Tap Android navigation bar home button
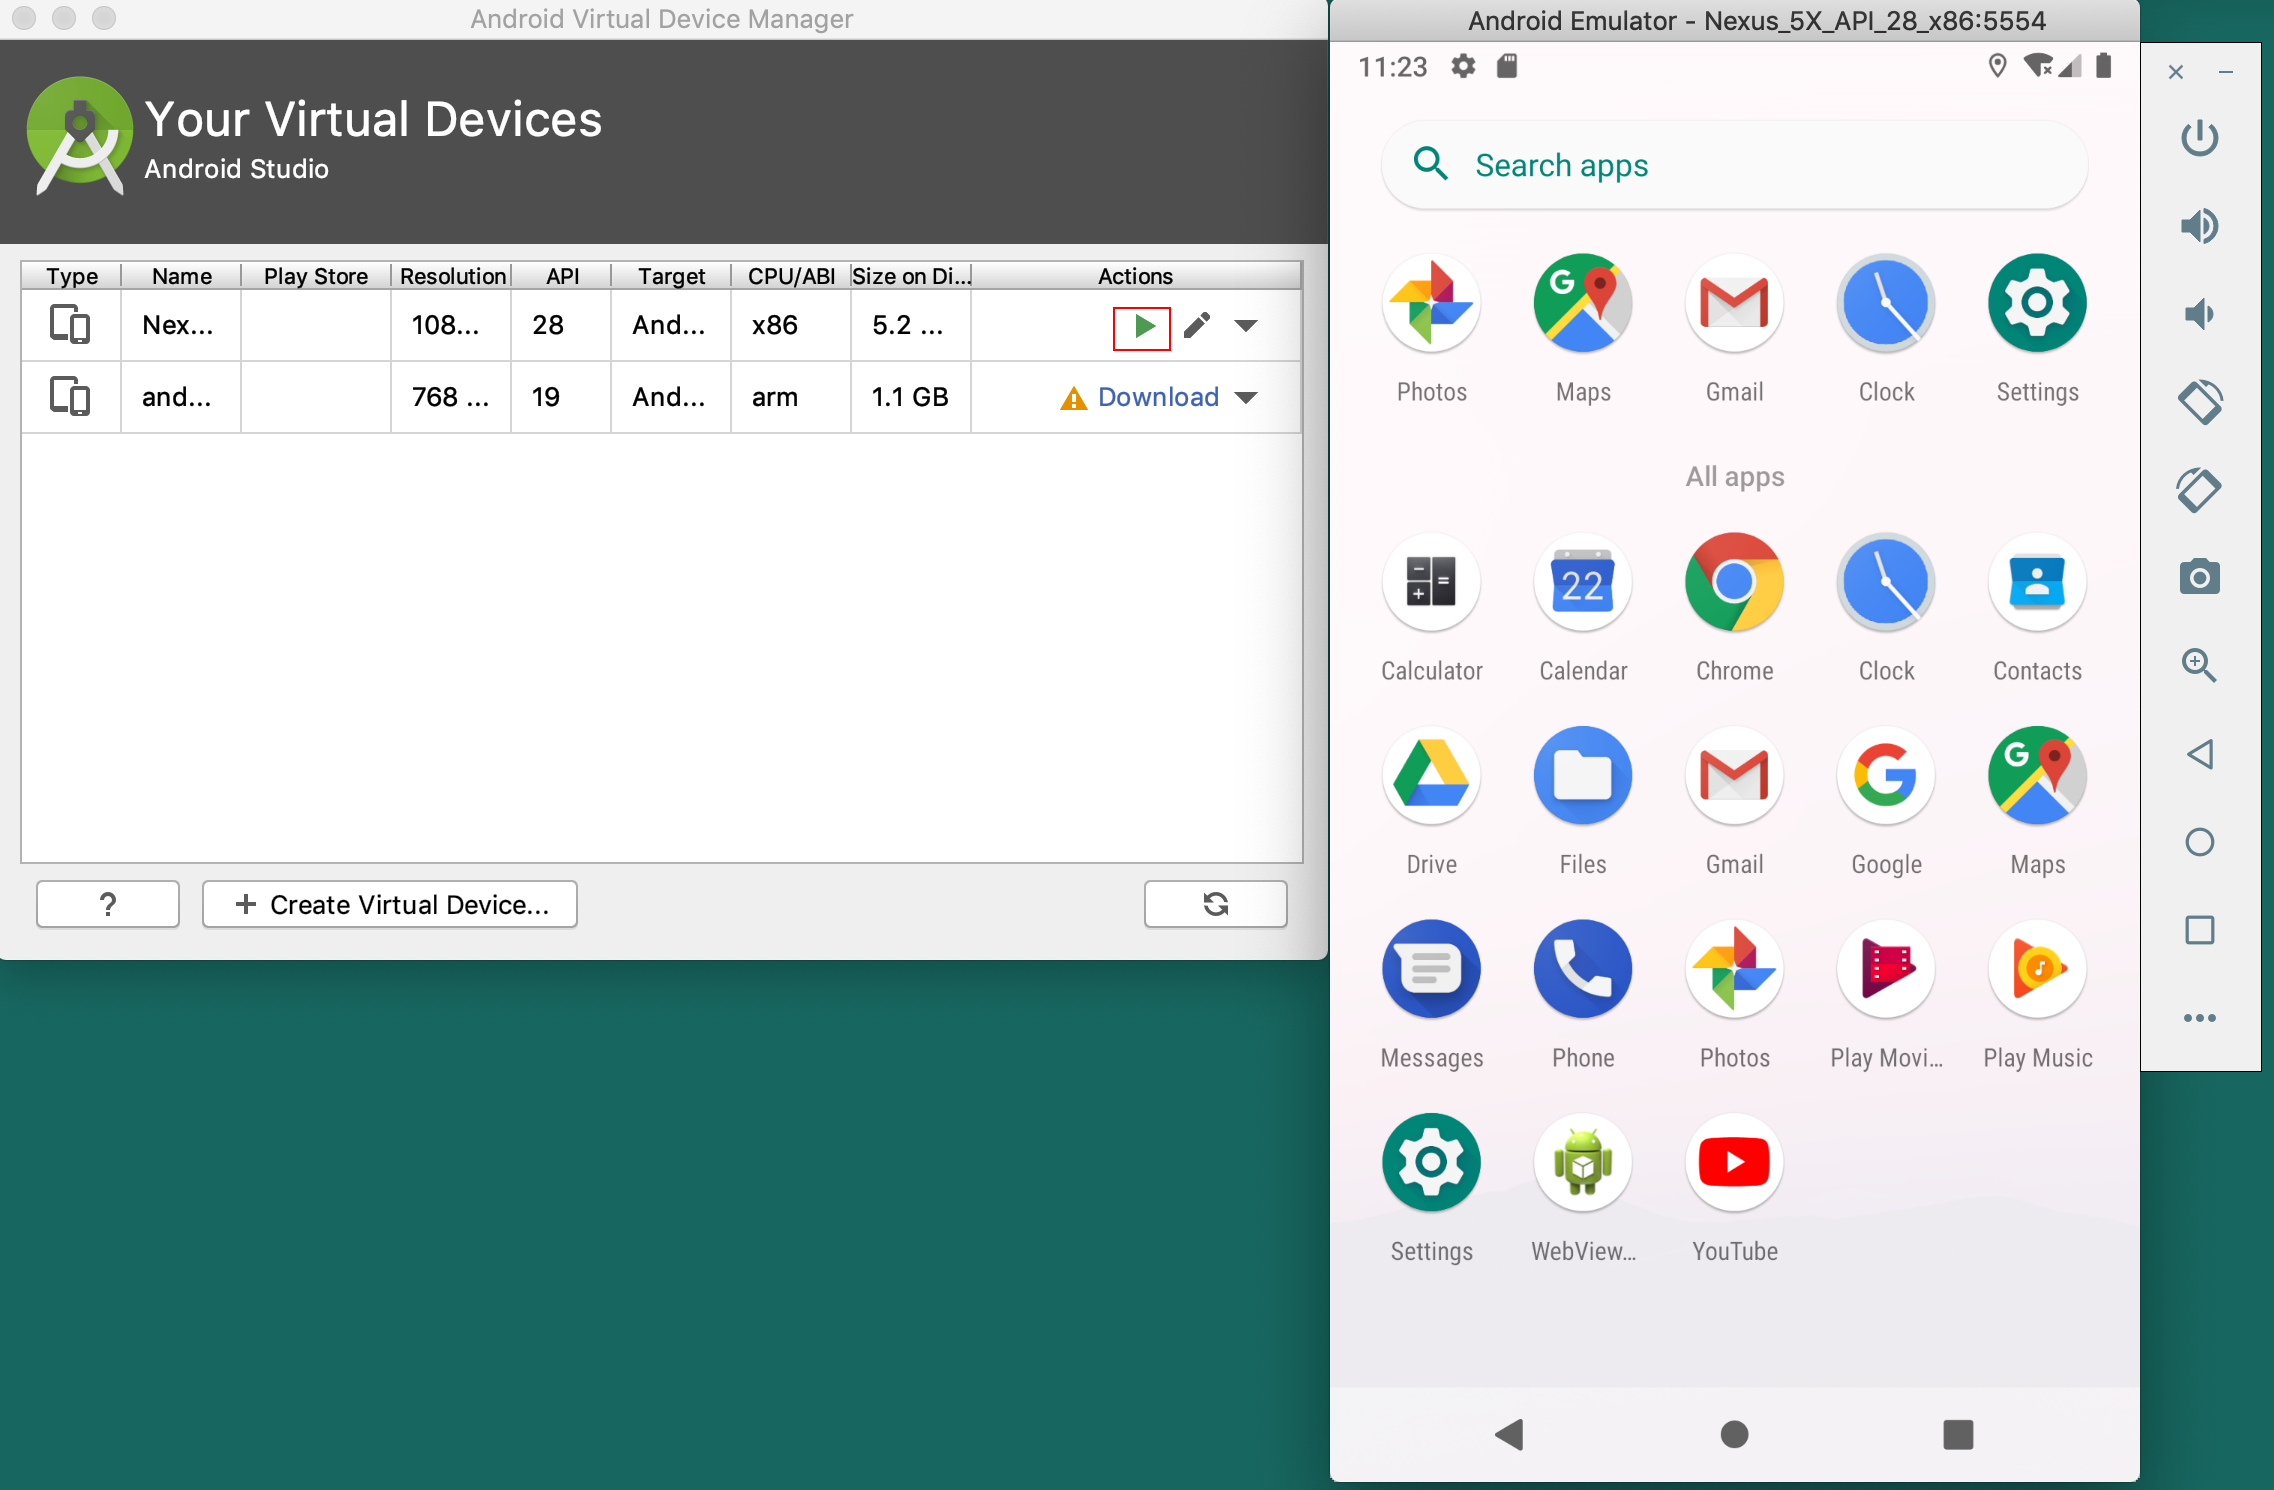 click(1735, 1435)
